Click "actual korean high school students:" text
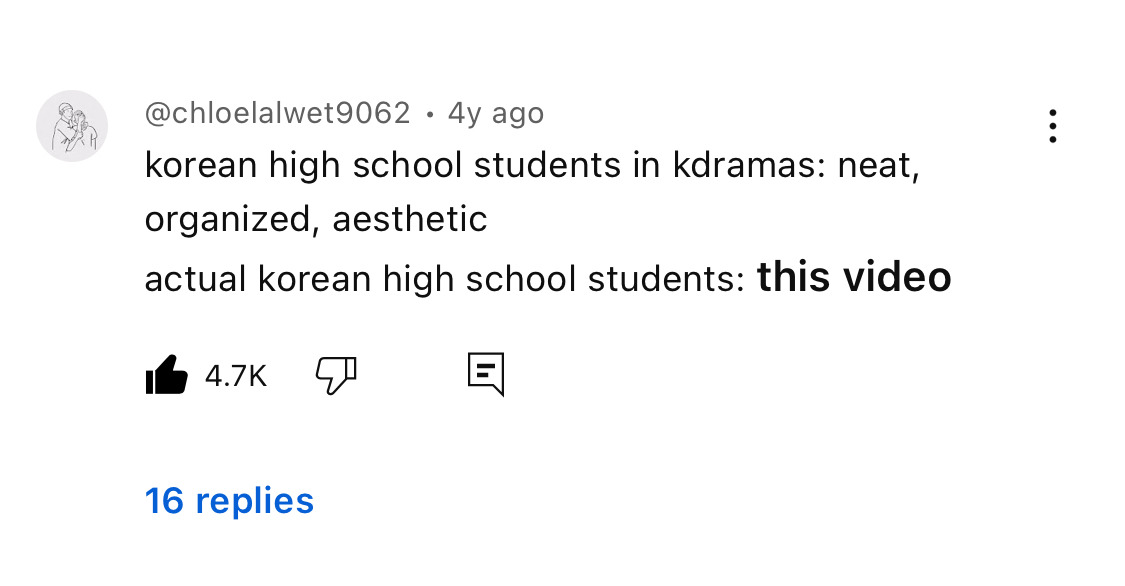The height and width of the screenshot is (586, 1125). (445, 279)
